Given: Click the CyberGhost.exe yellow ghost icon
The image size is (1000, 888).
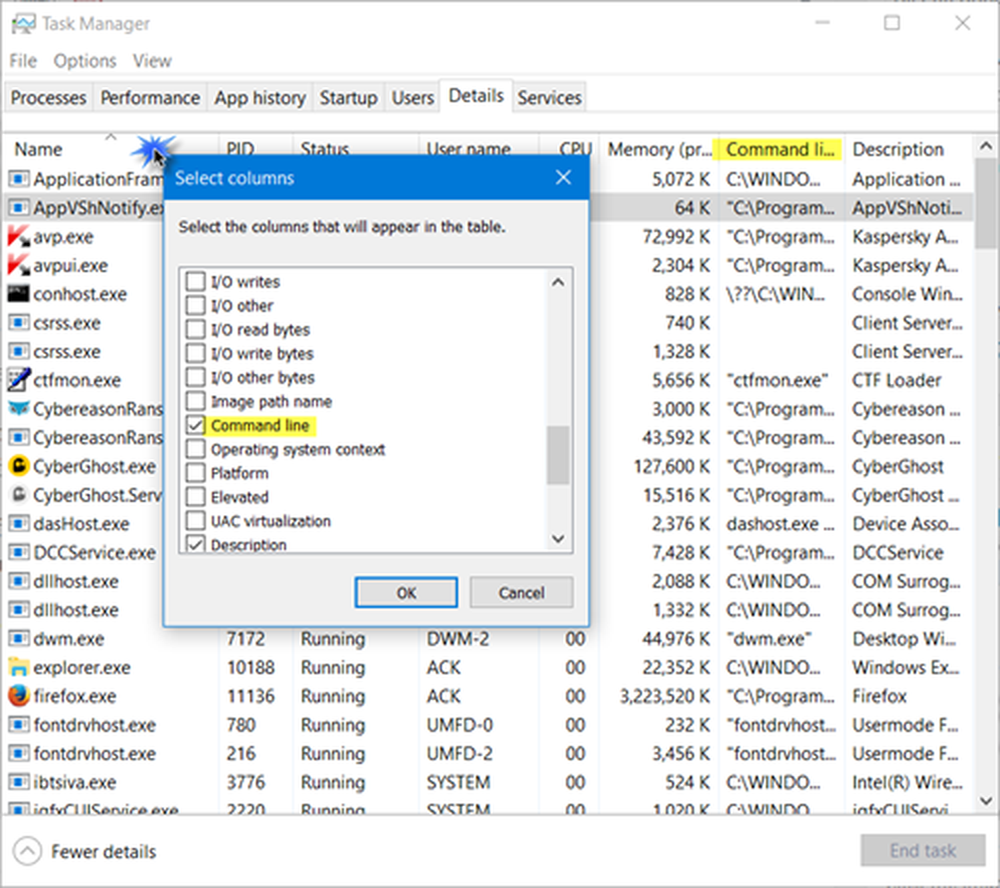Looking at the screenshot, I should pyautogui.click(x=18, y=466).
